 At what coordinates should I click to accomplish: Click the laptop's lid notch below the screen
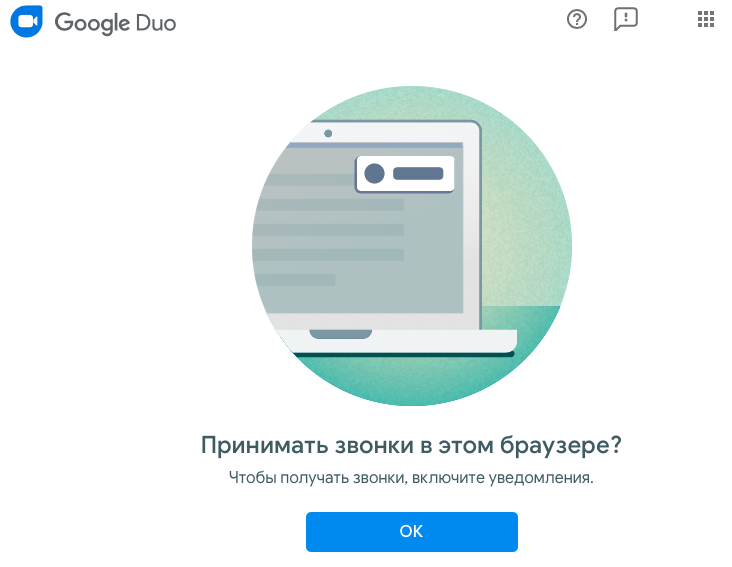coord(341,334)
